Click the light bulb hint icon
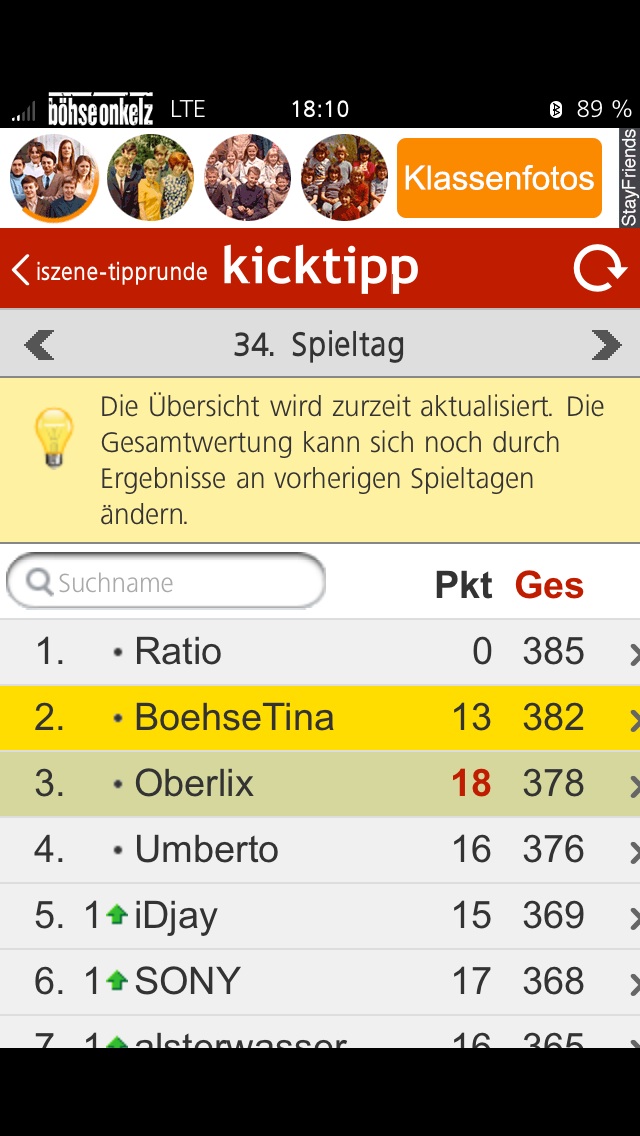 point(54,438)
